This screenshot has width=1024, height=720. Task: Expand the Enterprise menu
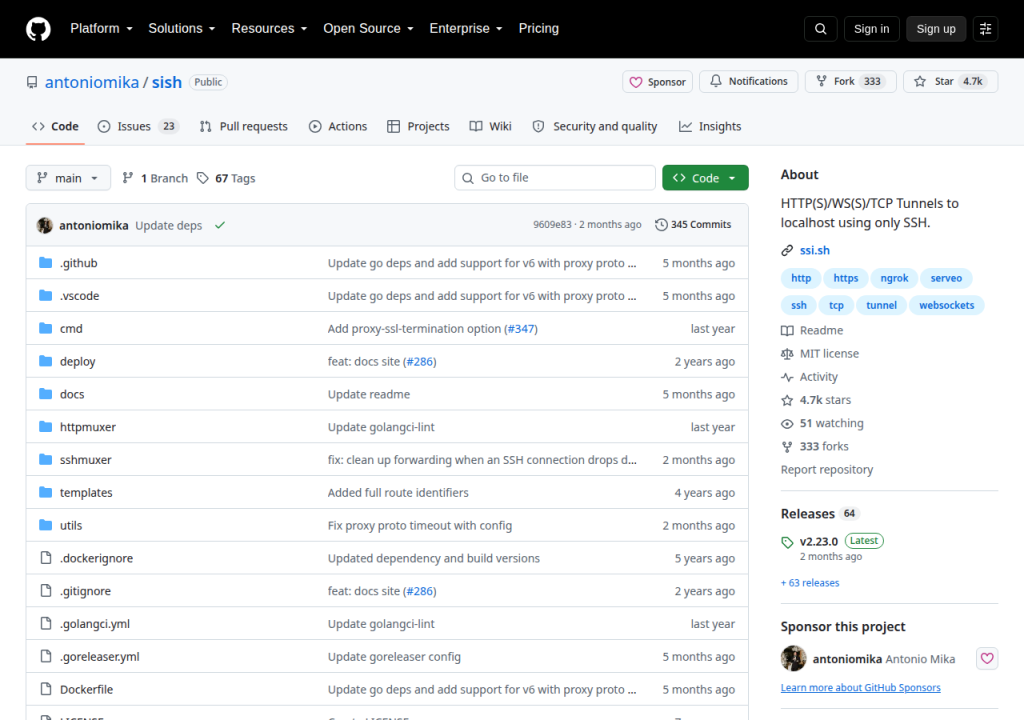466,29
